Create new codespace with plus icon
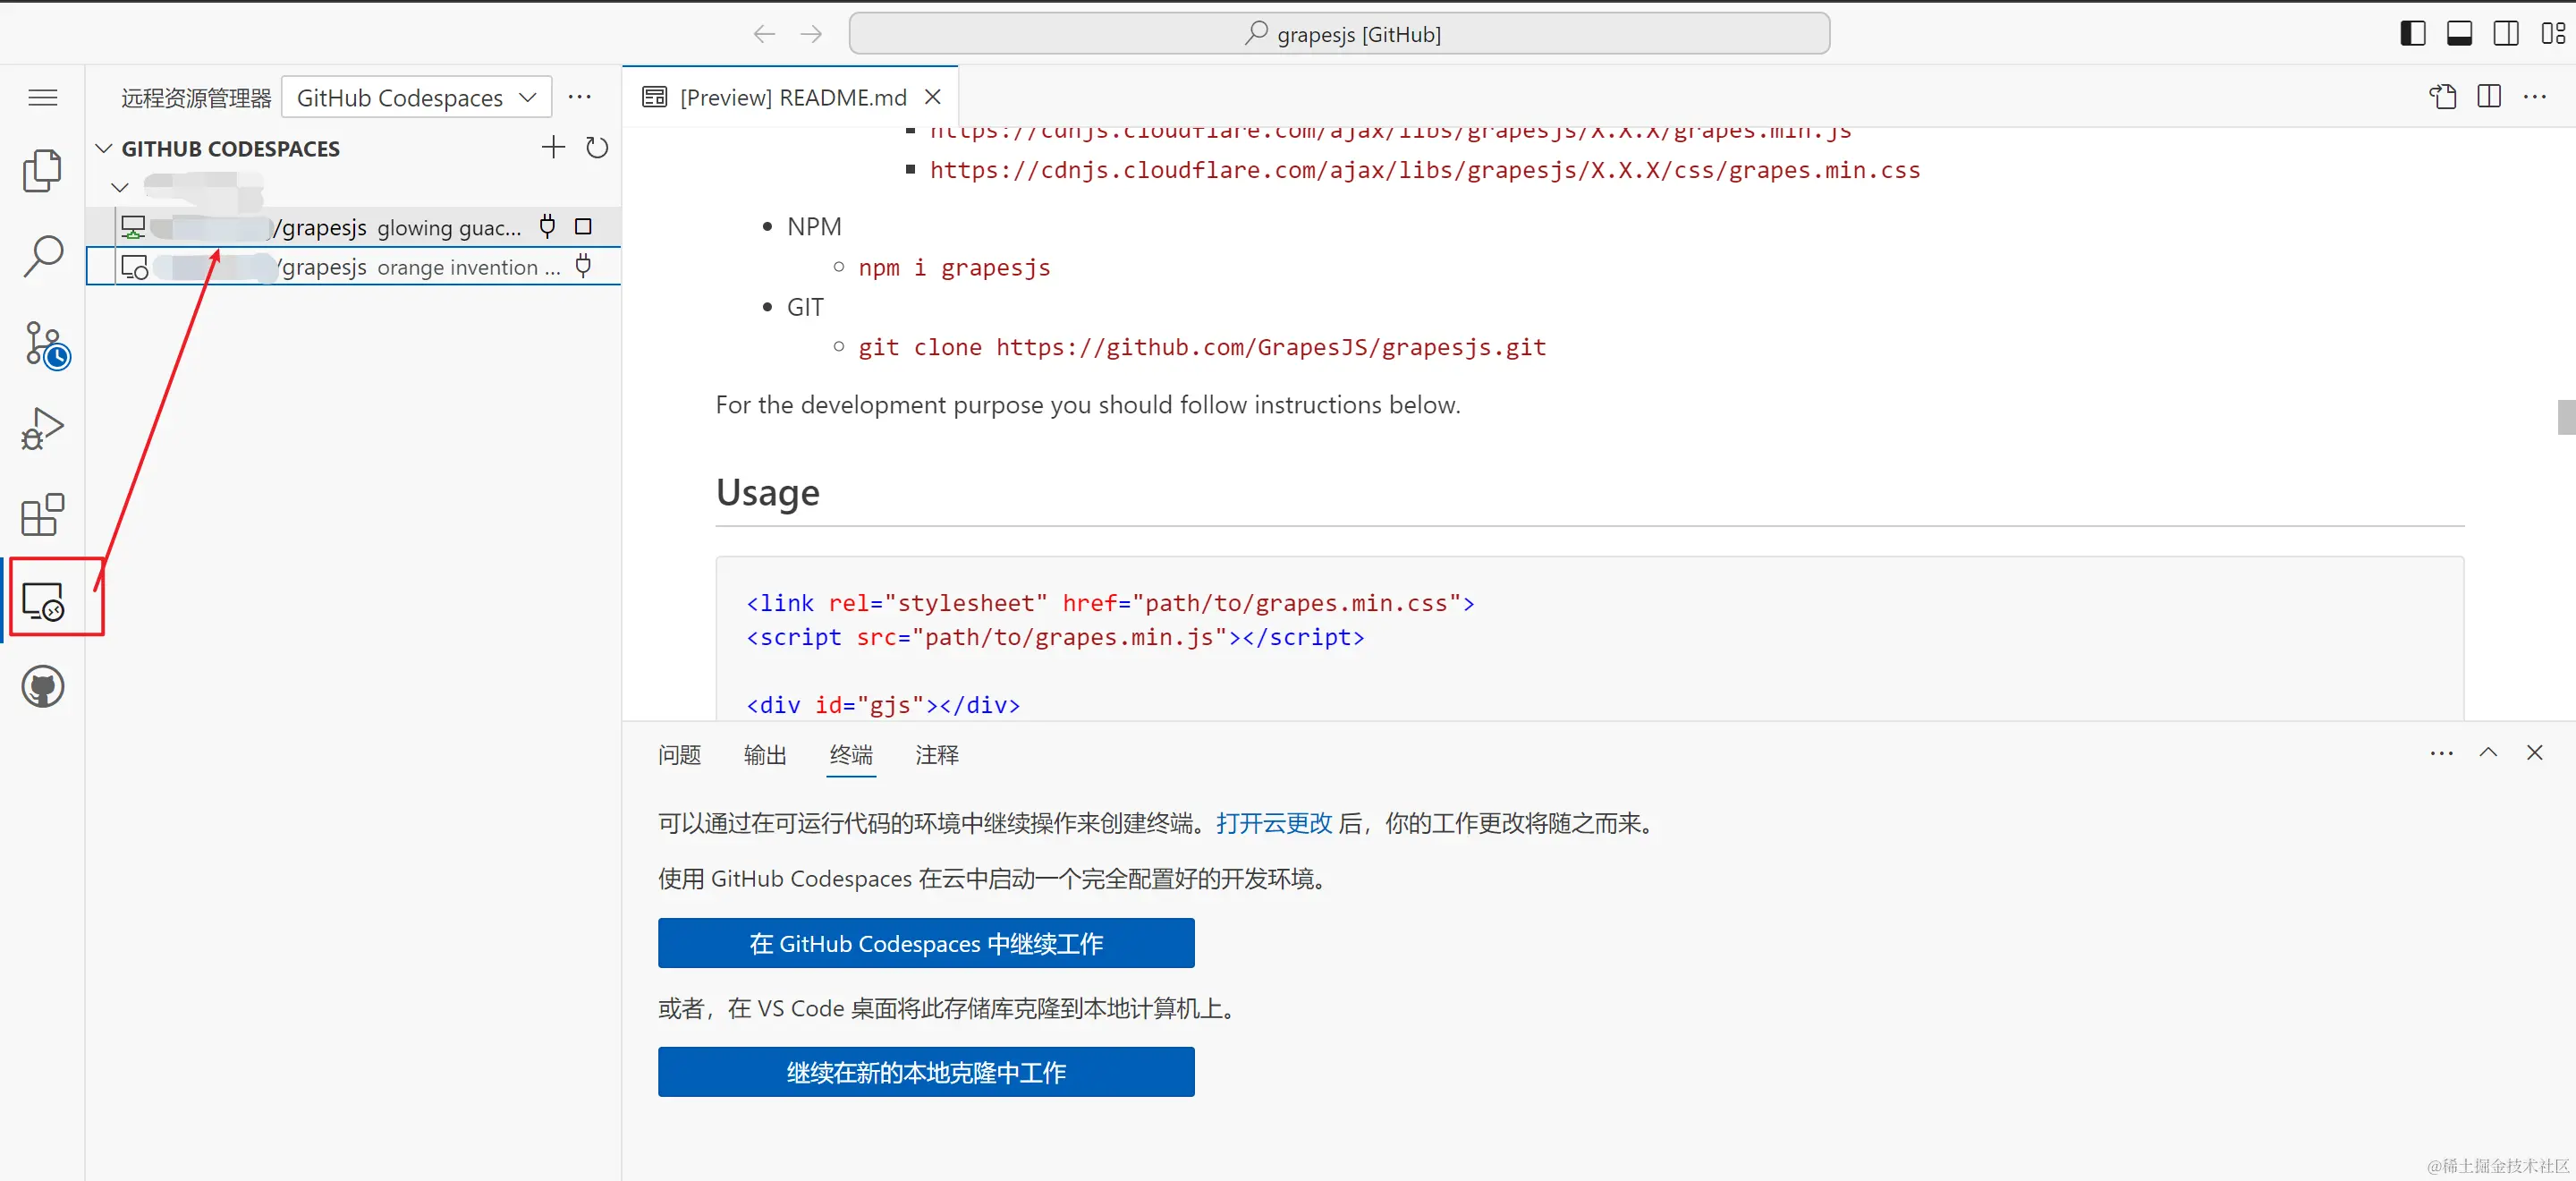The image size is (2576, 1181). 553,148
